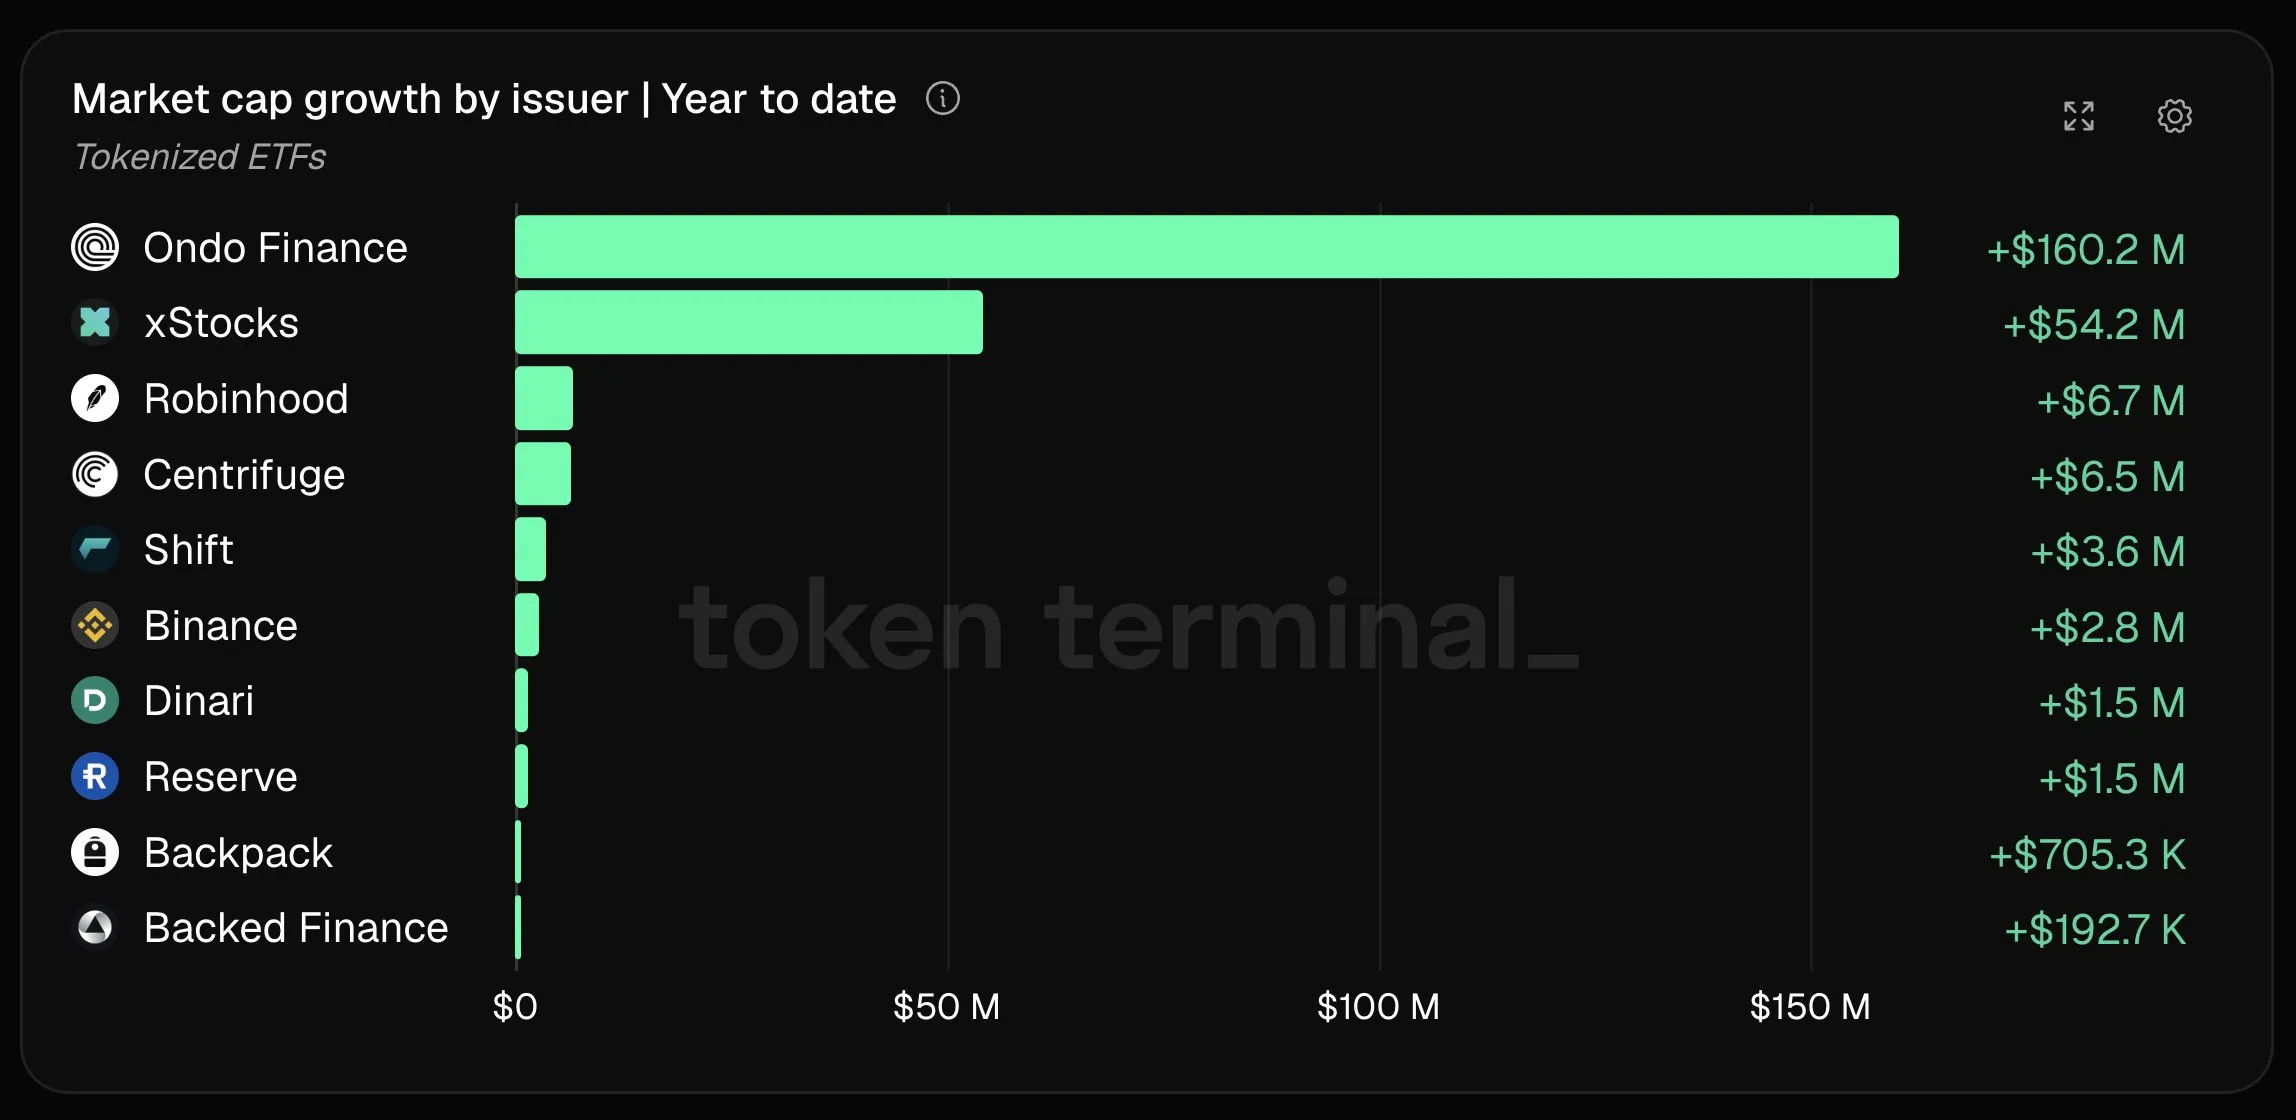Click the xStocks logo icon
The width and height of the screenshot is (2296, 1120).
pos(95,322)
